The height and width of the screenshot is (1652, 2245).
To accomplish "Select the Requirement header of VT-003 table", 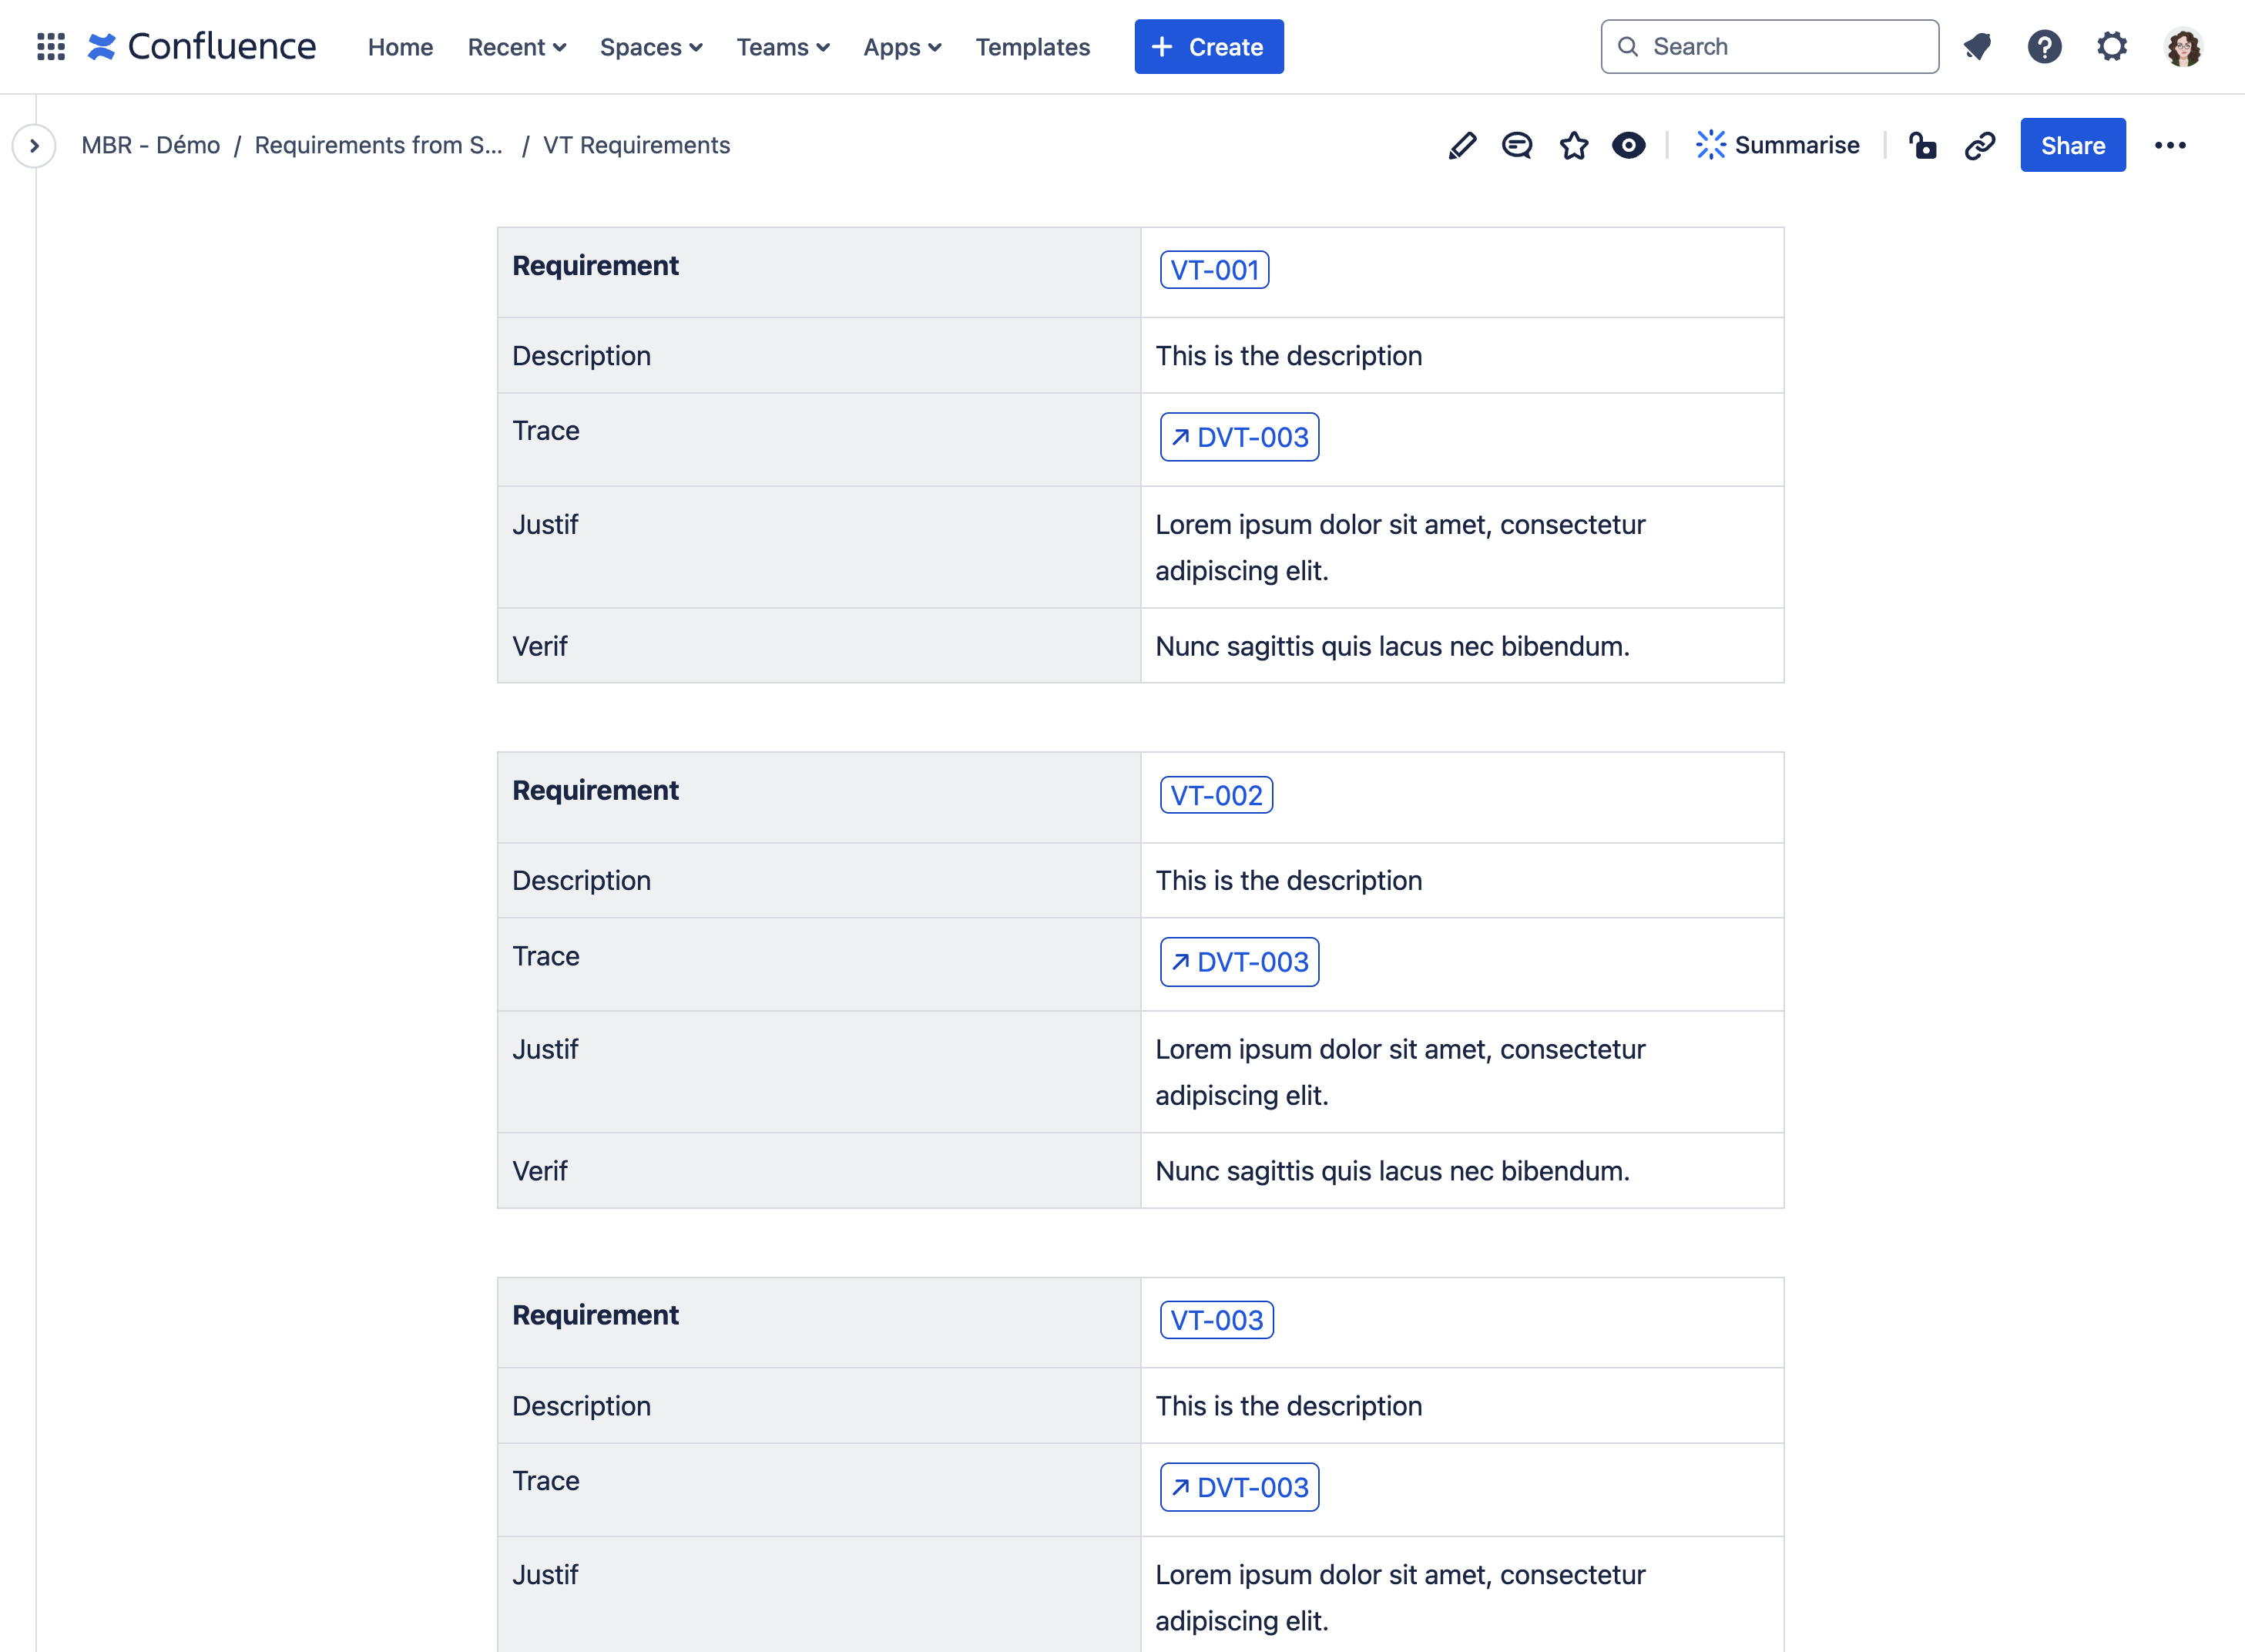I will tap(595, 1315).
